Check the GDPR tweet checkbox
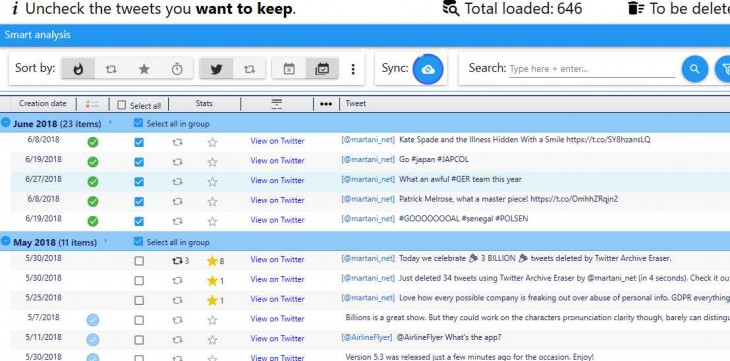Image resolution: width=730 pixels, height=361 pixels. click(x=139, y=300)
